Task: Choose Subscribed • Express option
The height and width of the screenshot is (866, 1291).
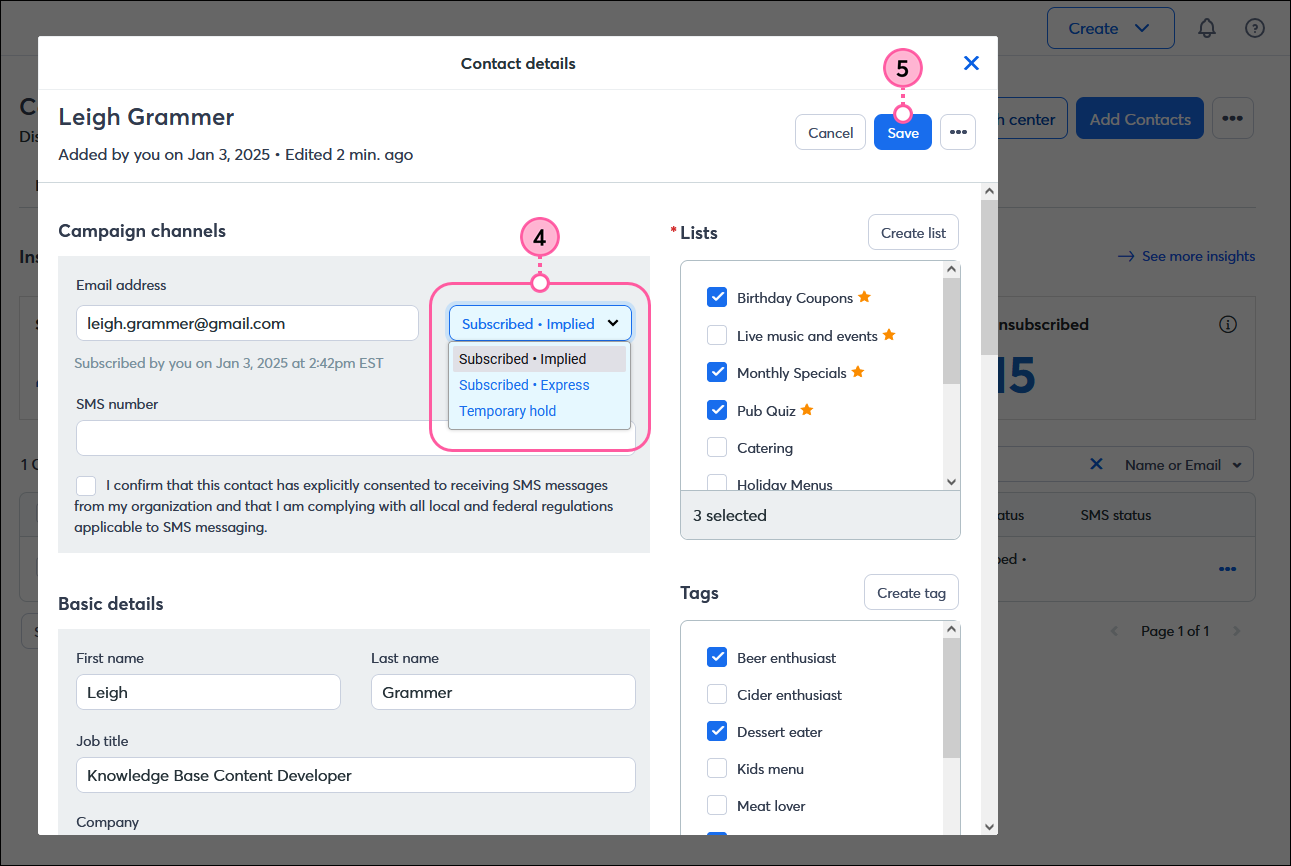Action: point(539,385)
